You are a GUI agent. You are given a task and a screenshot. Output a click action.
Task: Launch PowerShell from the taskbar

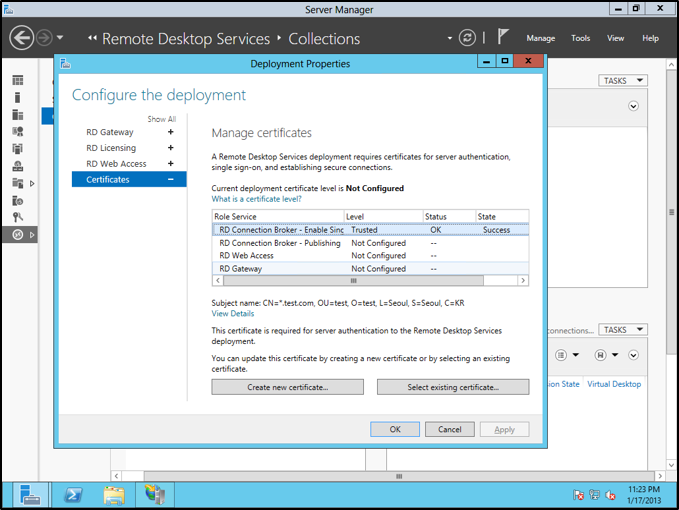click(x=73, y=494)
